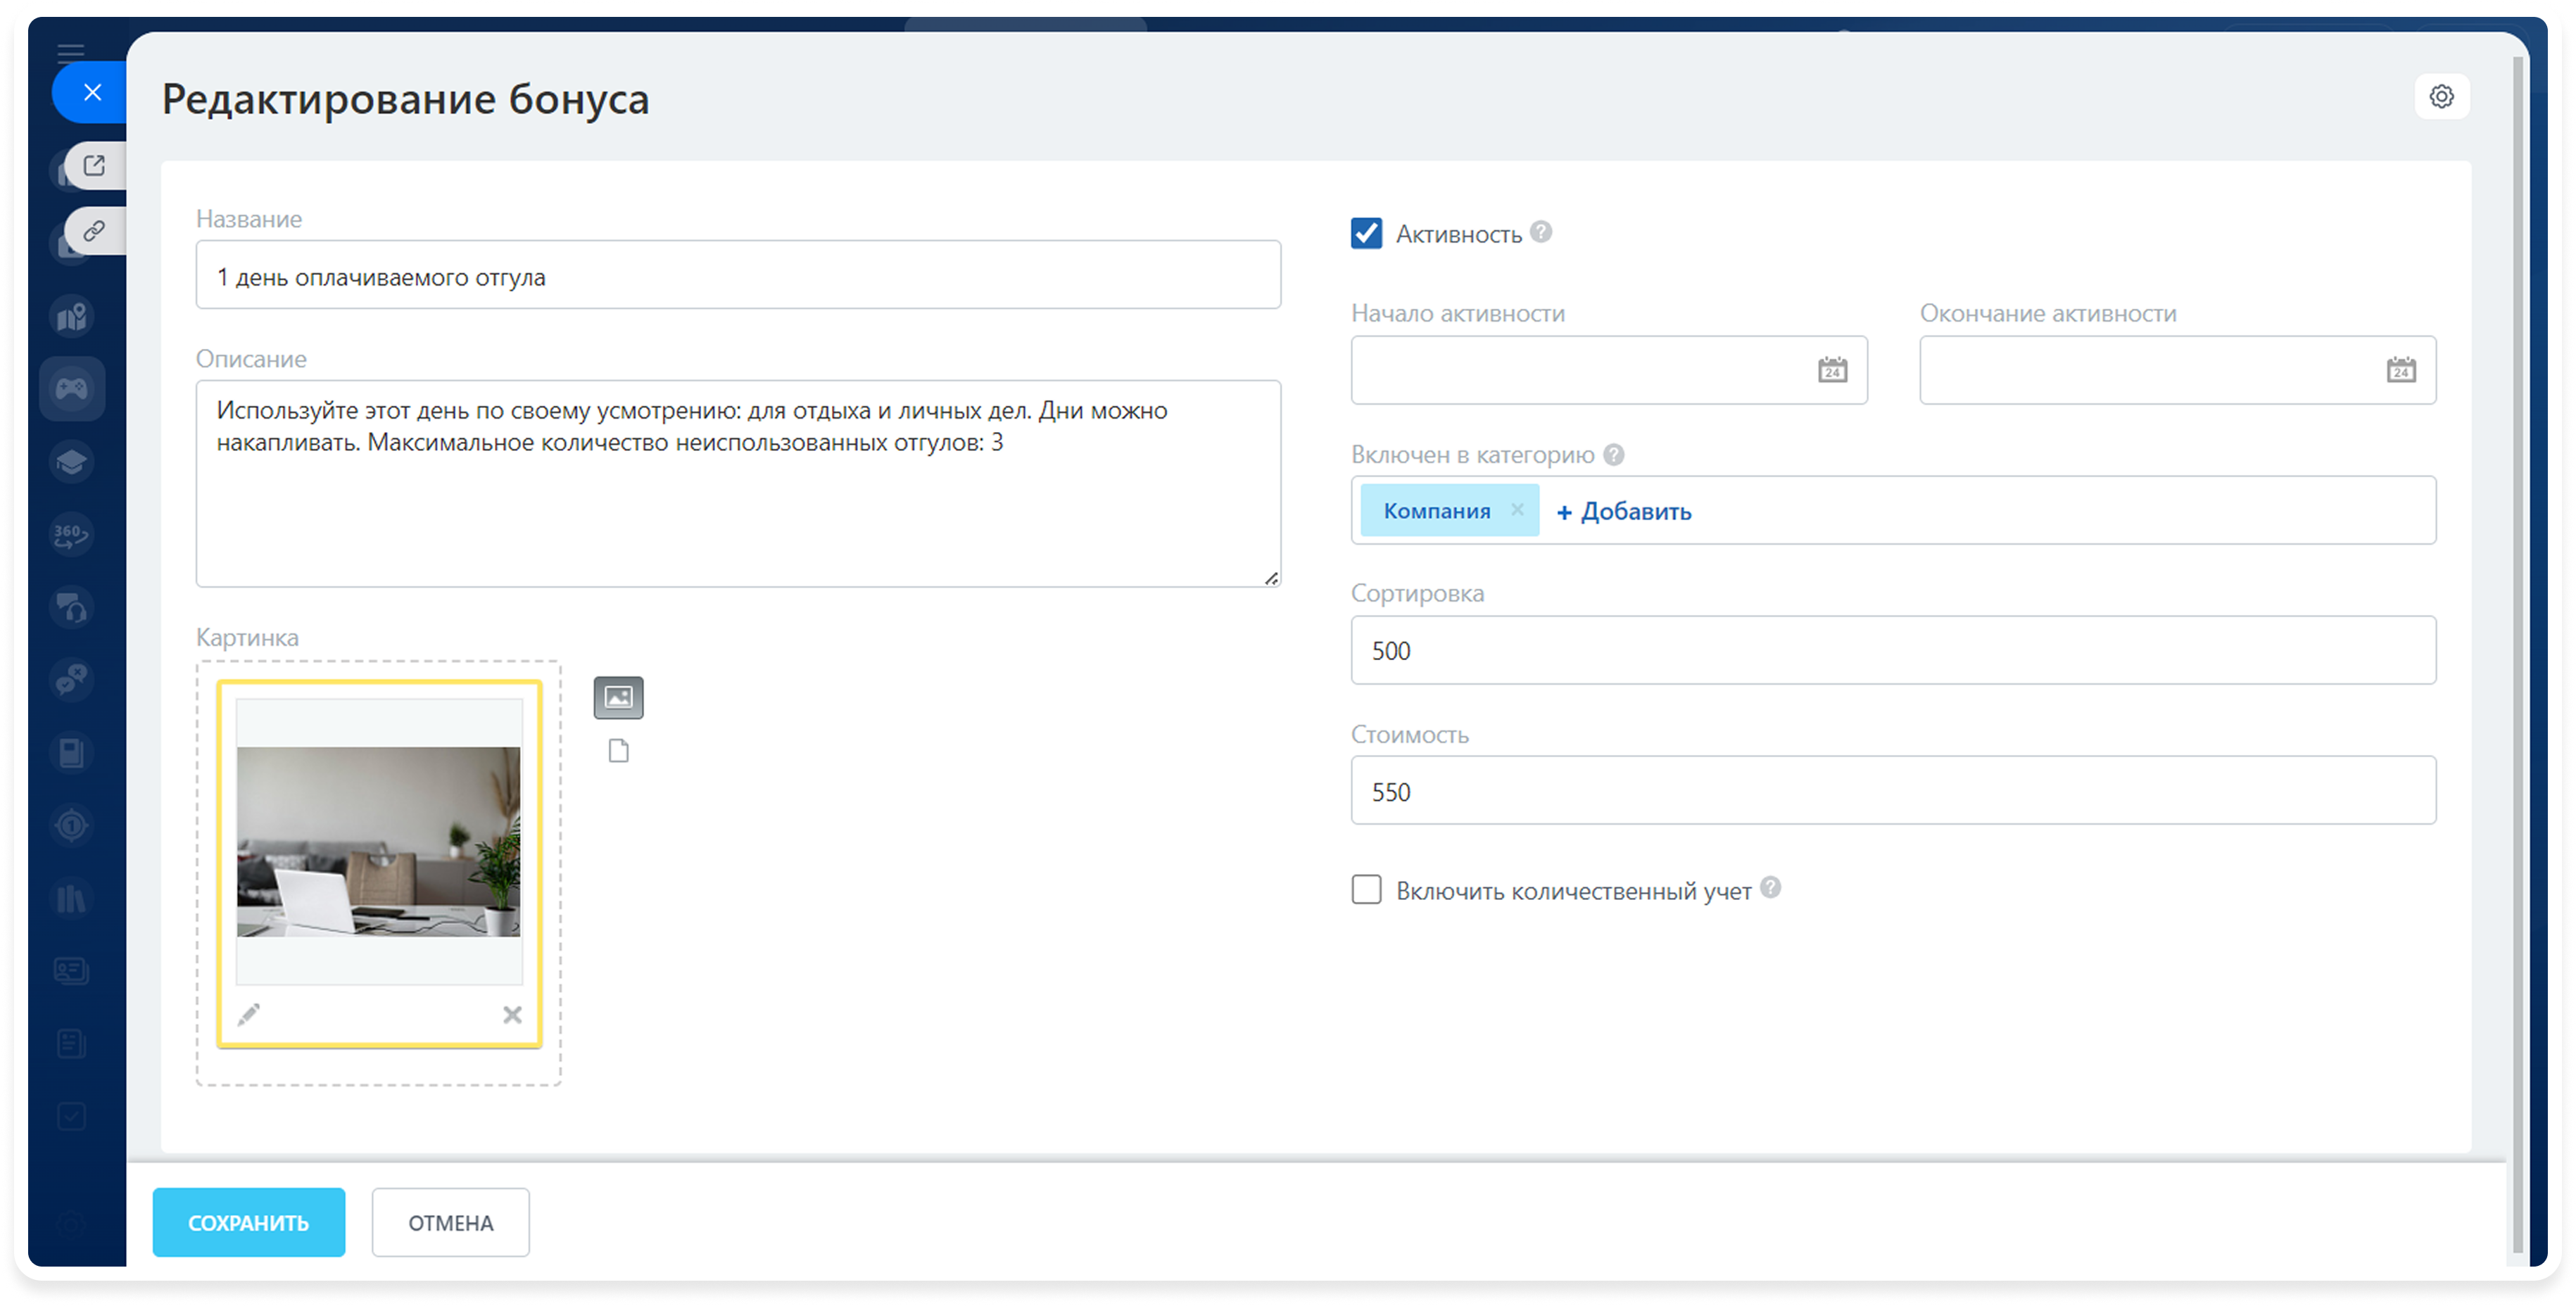Click + Добавить category link
The width and height of the screenshot is (2576, 1306).
[1624, 511]
